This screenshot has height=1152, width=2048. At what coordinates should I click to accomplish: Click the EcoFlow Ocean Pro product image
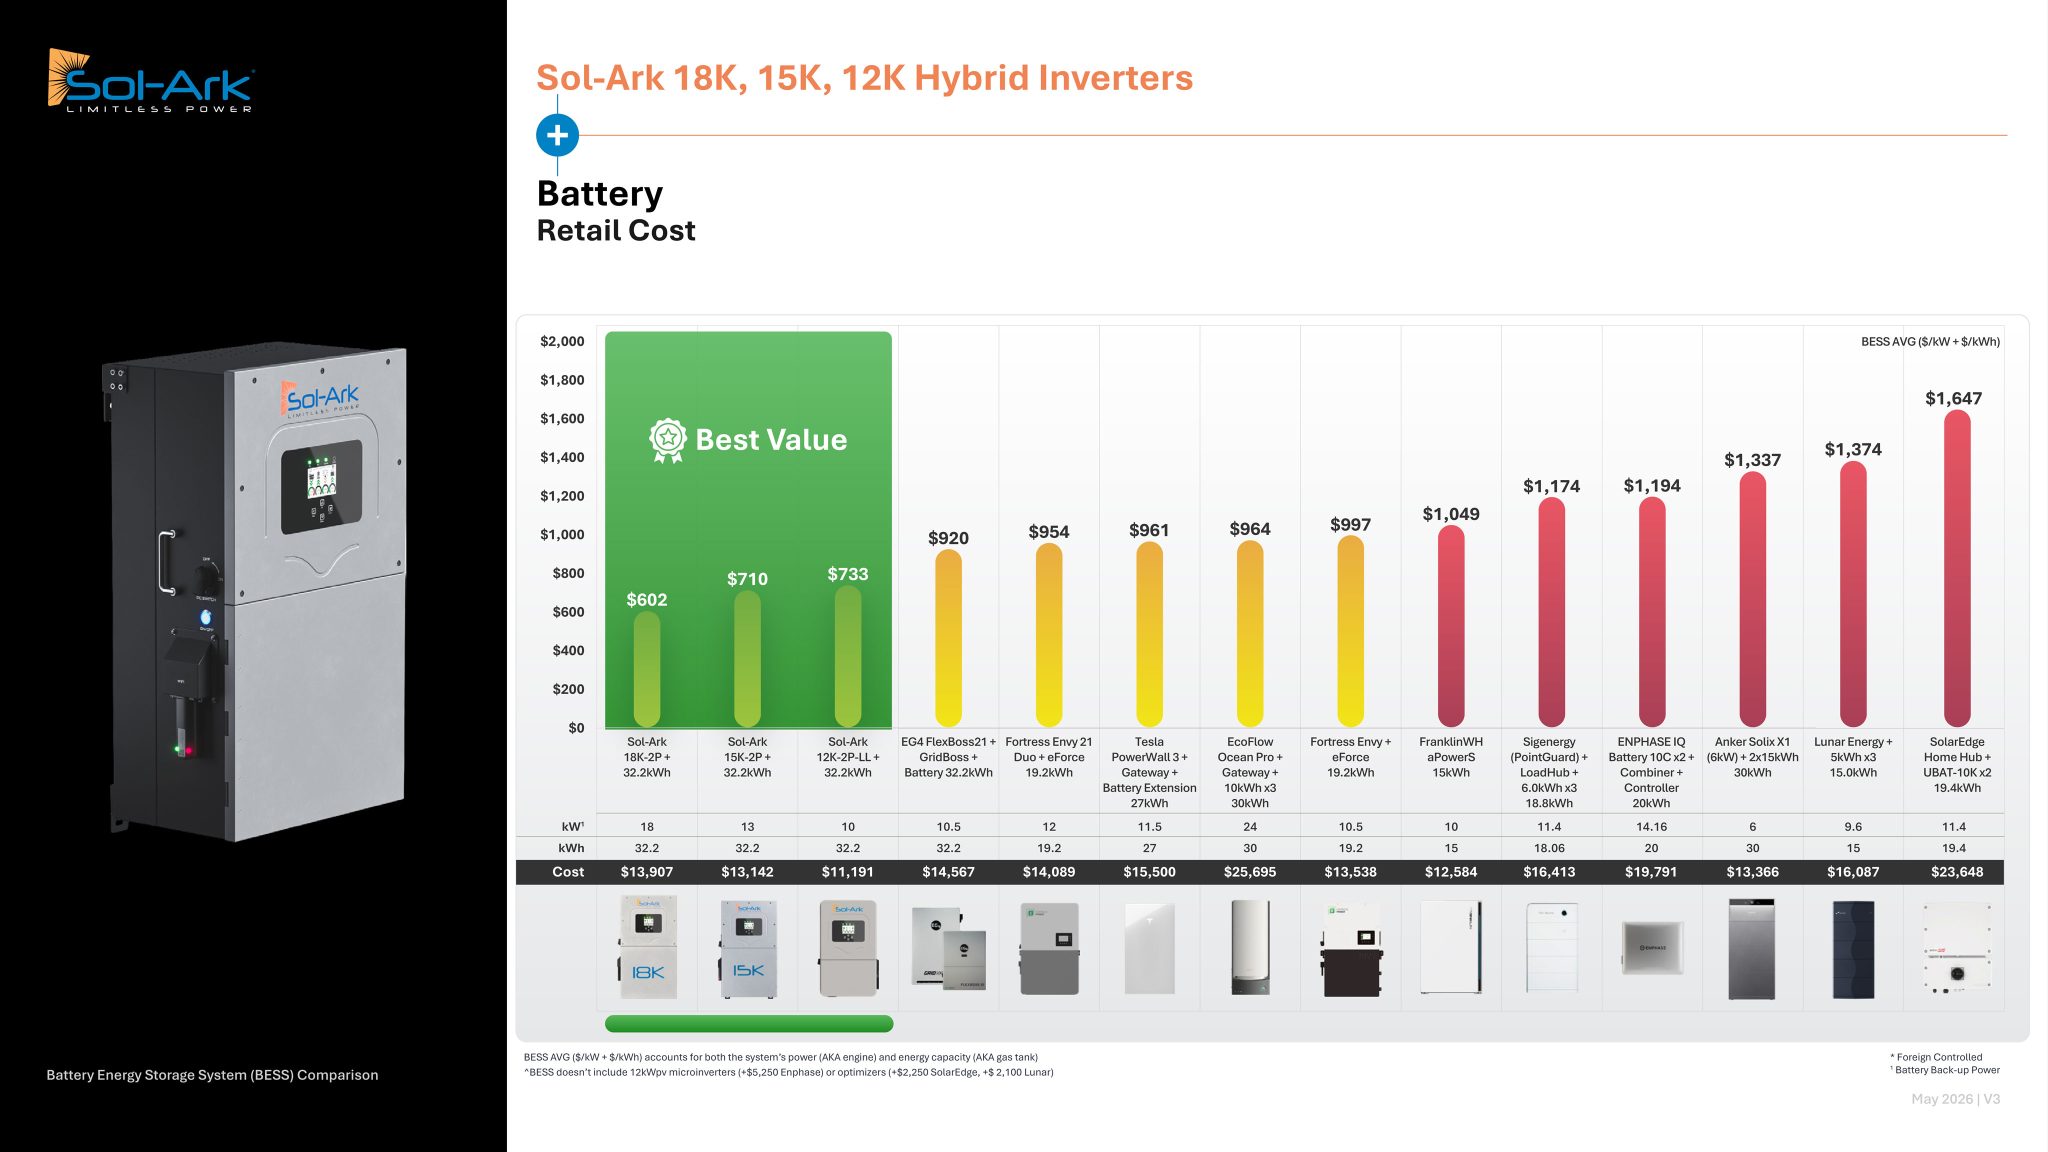pos(1250,948)
